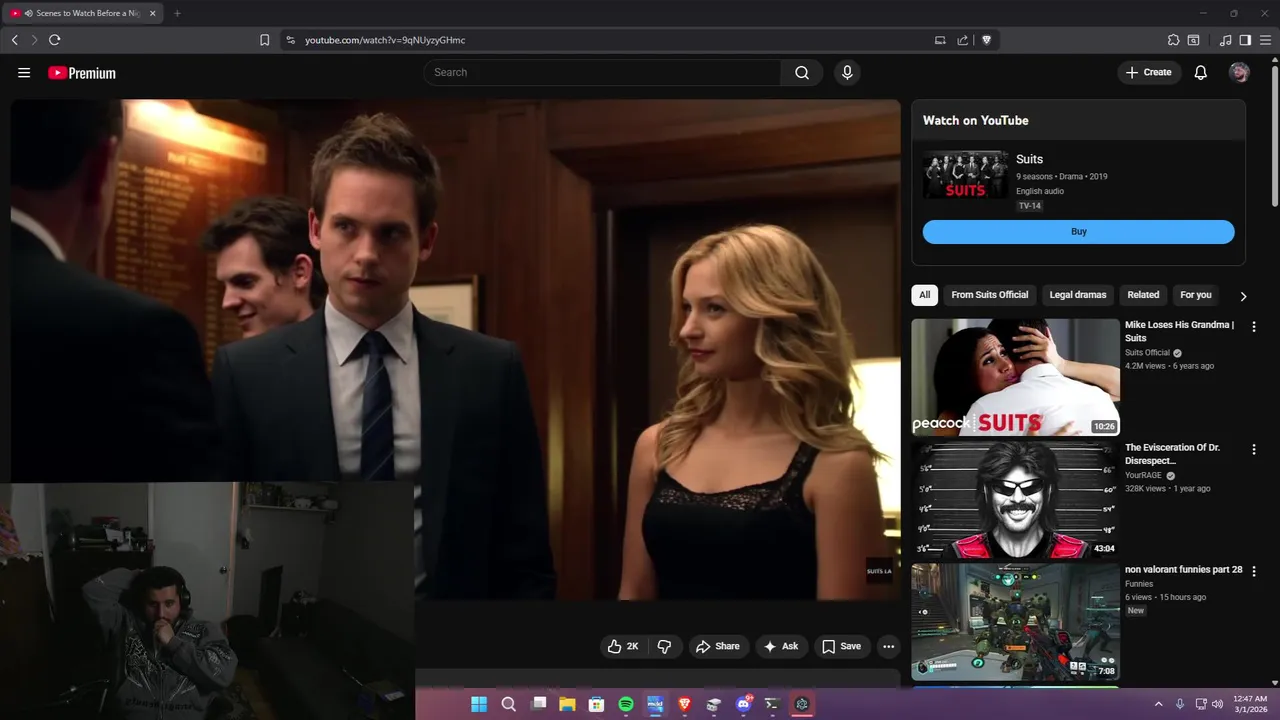1280x720 pixels.
Task: Open the Suits show poster thumbnail
Action: coord(965,175)
